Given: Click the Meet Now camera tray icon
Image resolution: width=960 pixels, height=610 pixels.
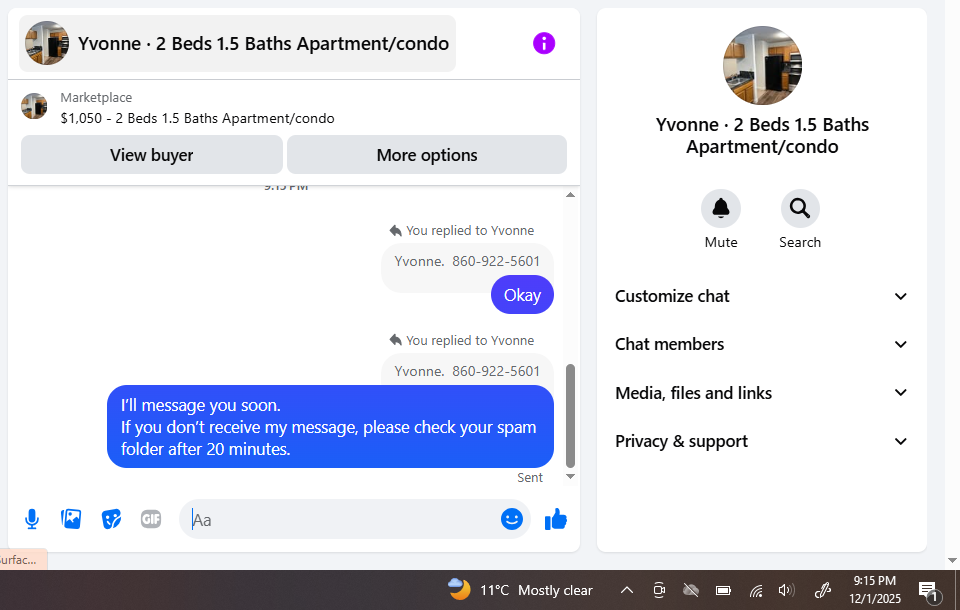Looking at the screenshot, I should 659,590.
